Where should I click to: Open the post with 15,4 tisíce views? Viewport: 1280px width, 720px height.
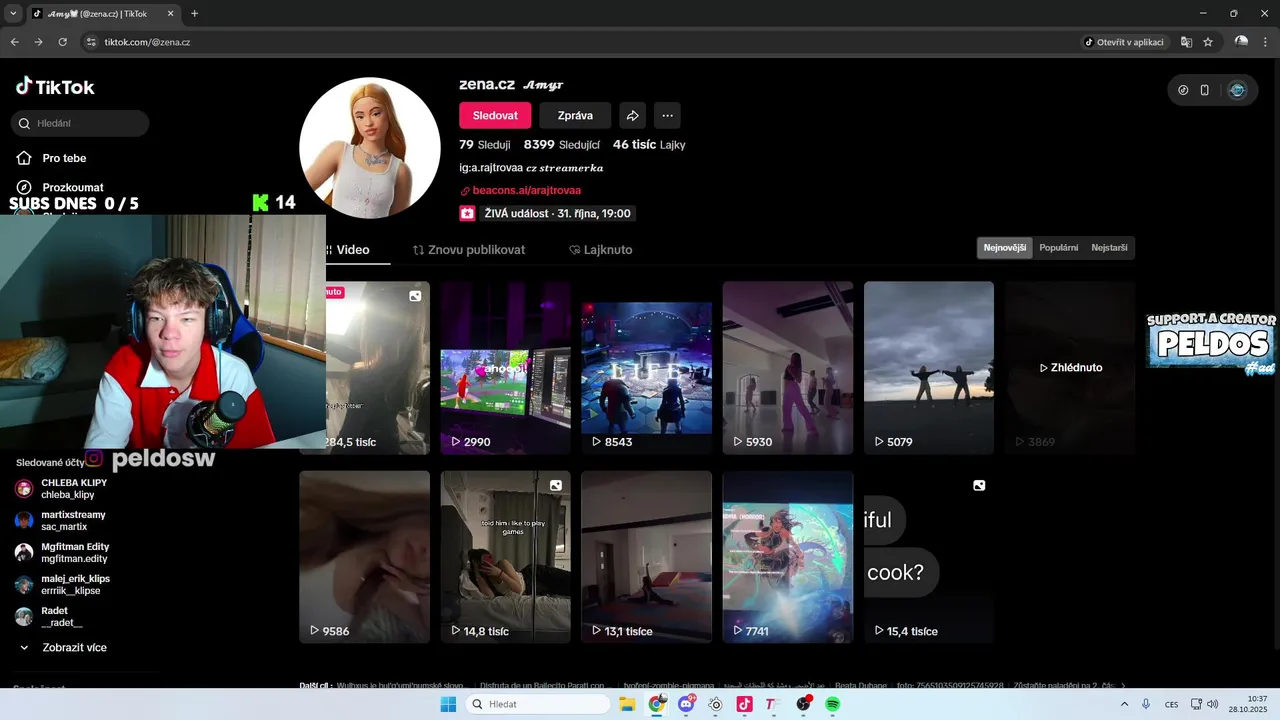tap(929, 557)
